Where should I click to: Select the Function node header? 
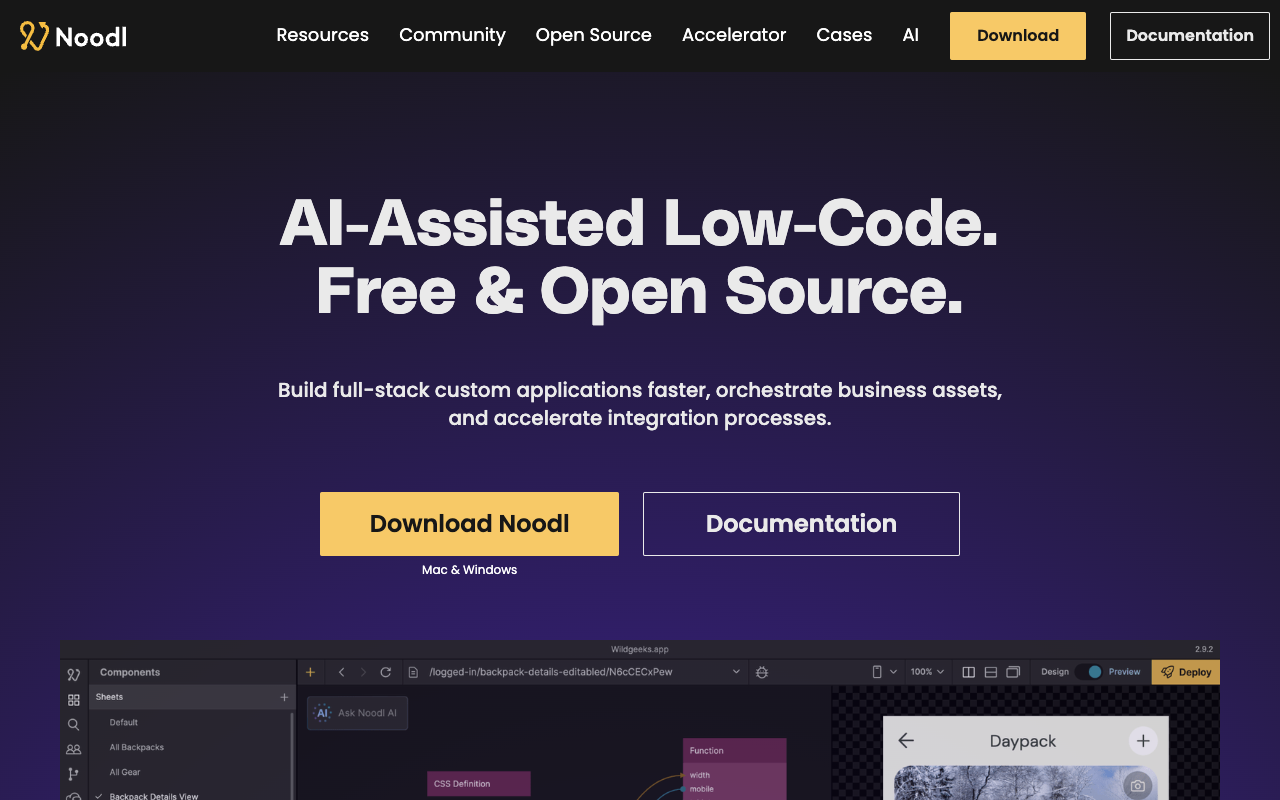click(735, 751)
